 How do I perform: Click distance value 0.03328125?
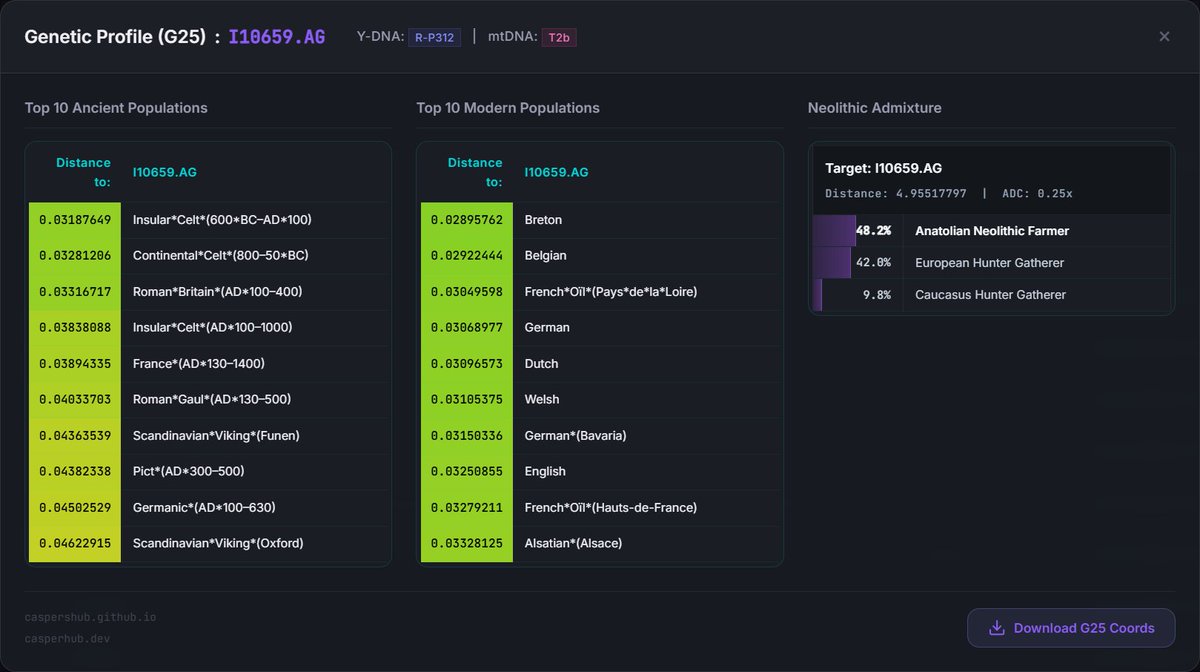(467, 544)
